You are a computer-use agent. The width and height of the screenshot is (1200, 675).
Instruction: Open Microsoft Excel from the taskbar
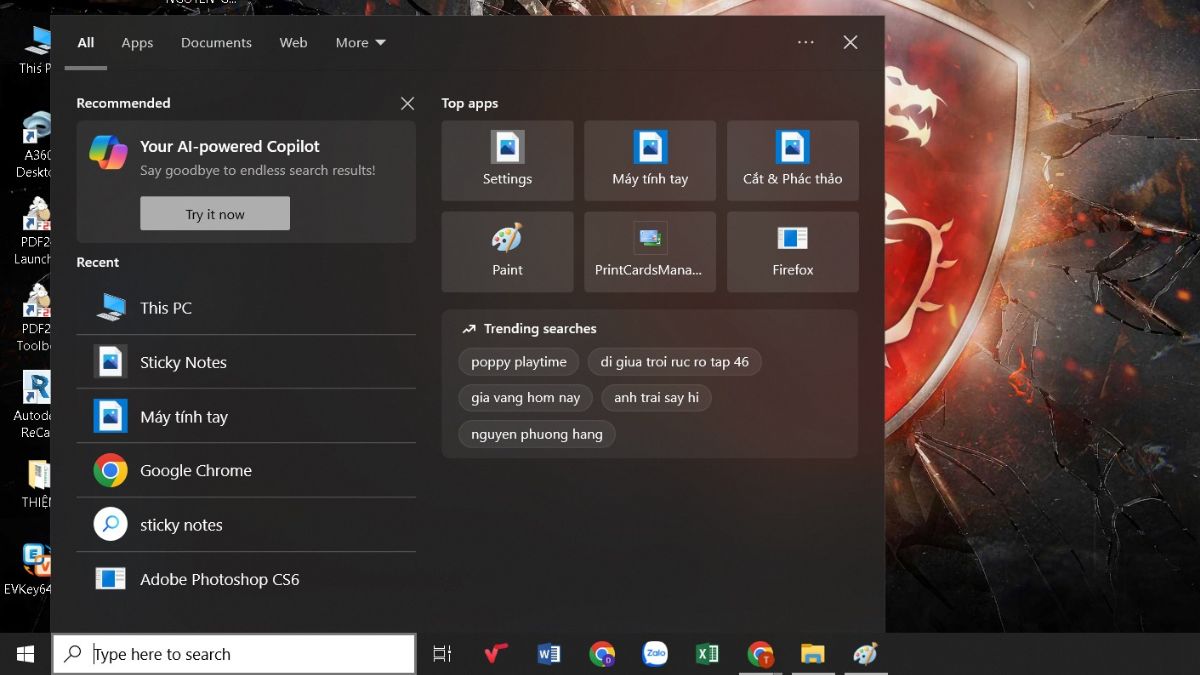pos(708,654)
